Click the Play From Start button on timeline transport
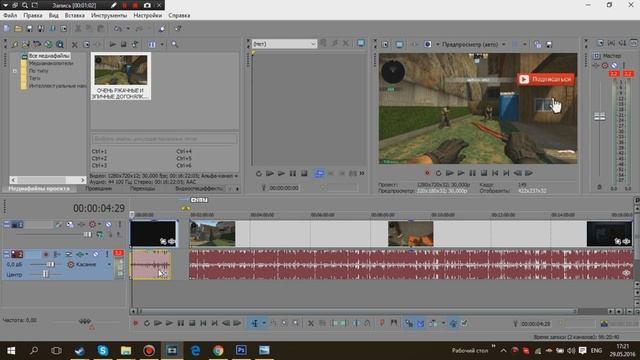This screenshot has height=360, width=640. (x=158, y=324)
